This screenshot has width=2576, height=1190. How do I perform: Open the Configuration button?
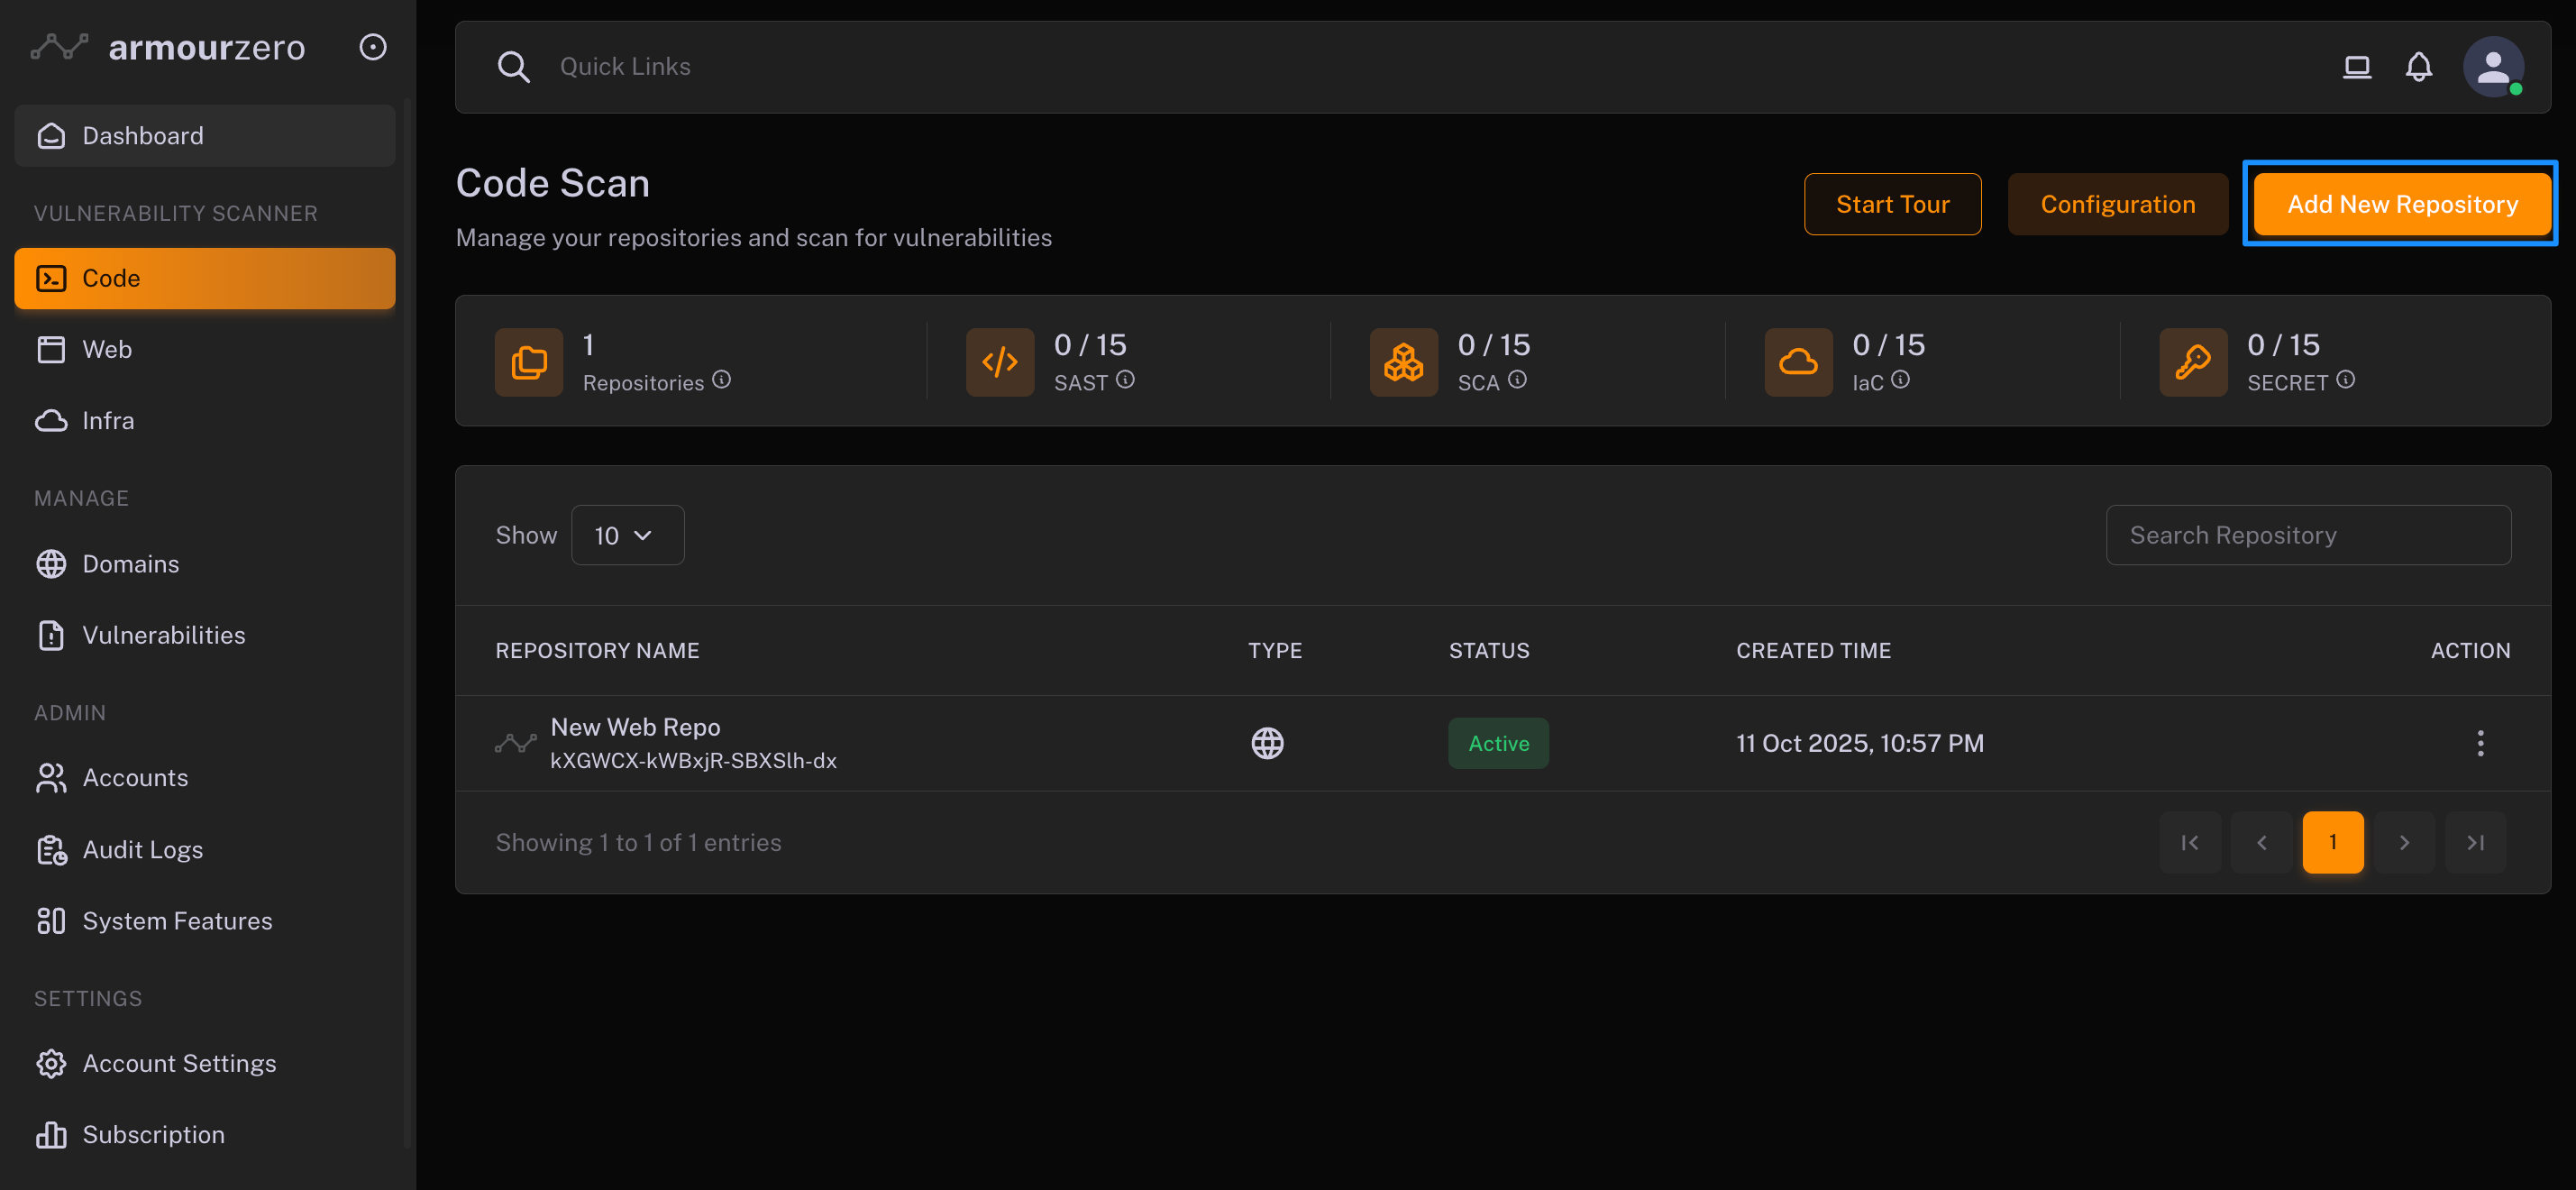pyautogui.click(x=2117, y=204)
